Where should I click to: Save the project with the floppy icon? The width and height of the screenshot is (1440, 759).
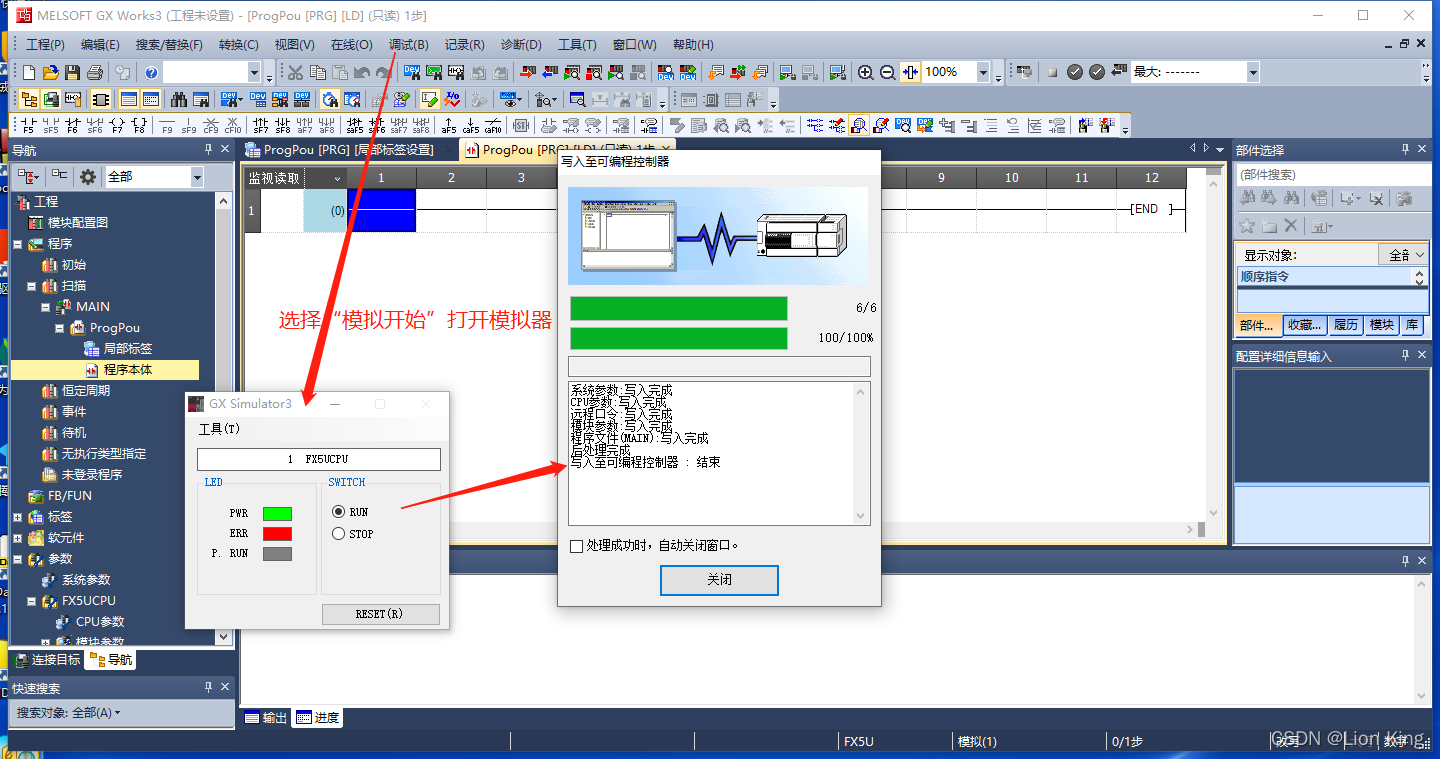72,73
